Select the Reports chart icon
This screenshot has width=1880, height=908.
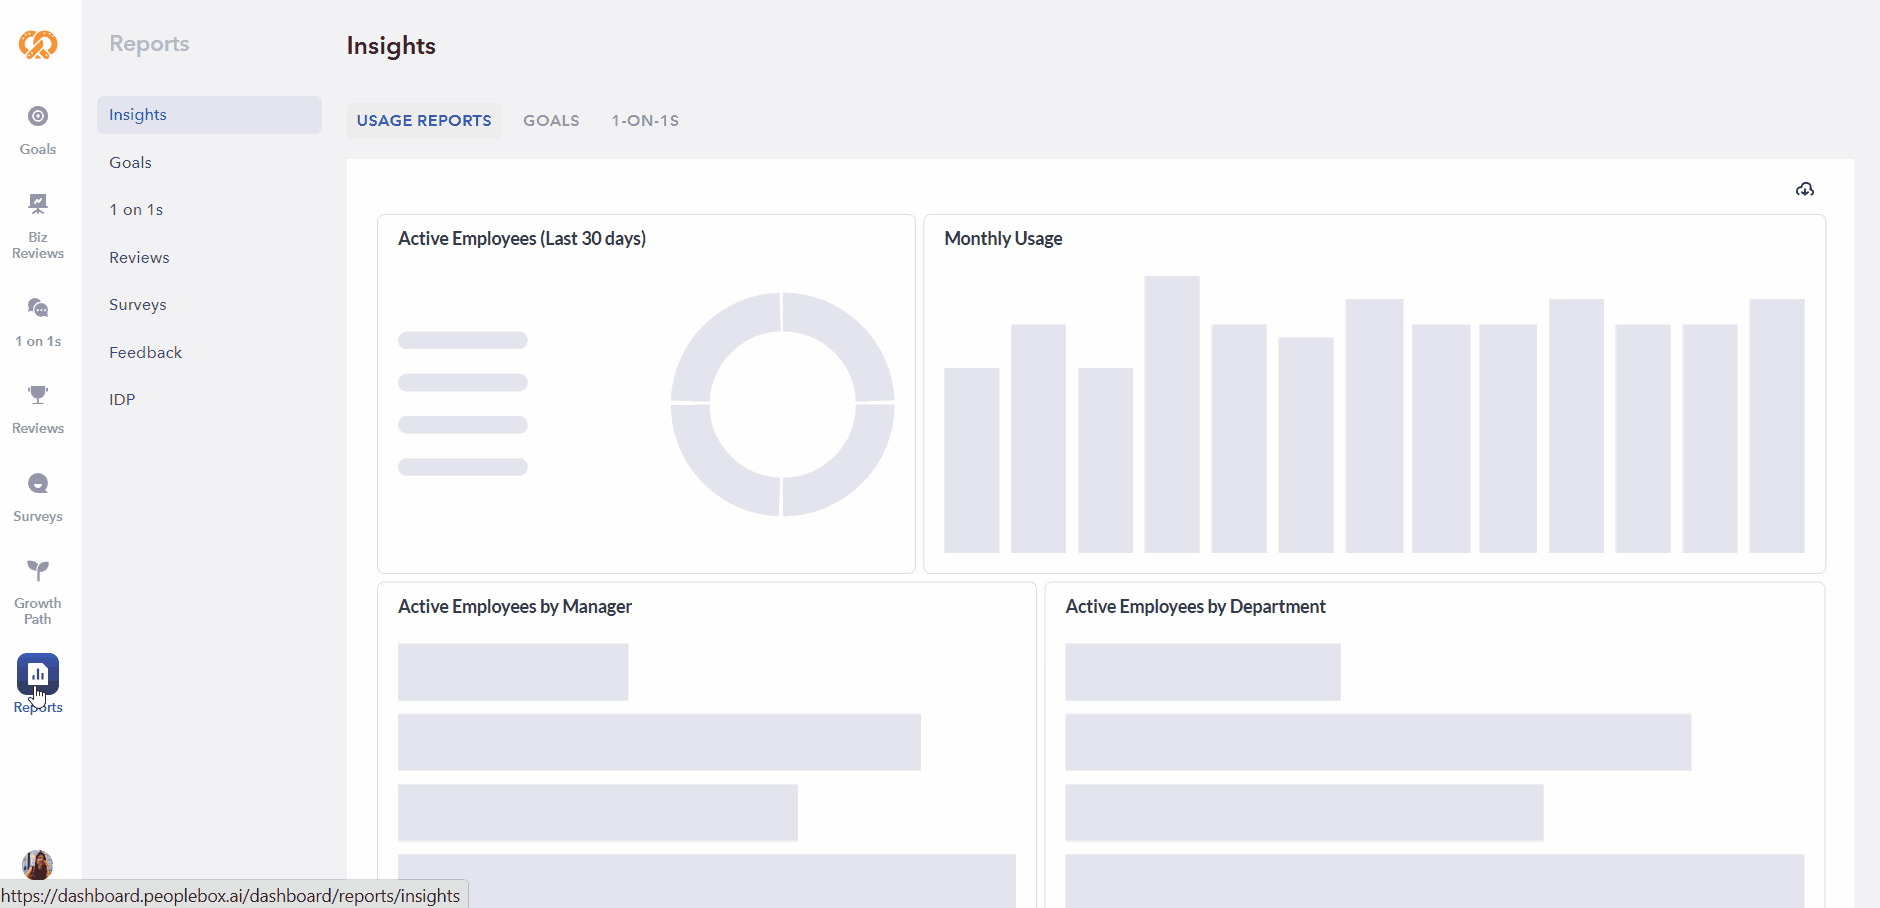tap(38, 674)
